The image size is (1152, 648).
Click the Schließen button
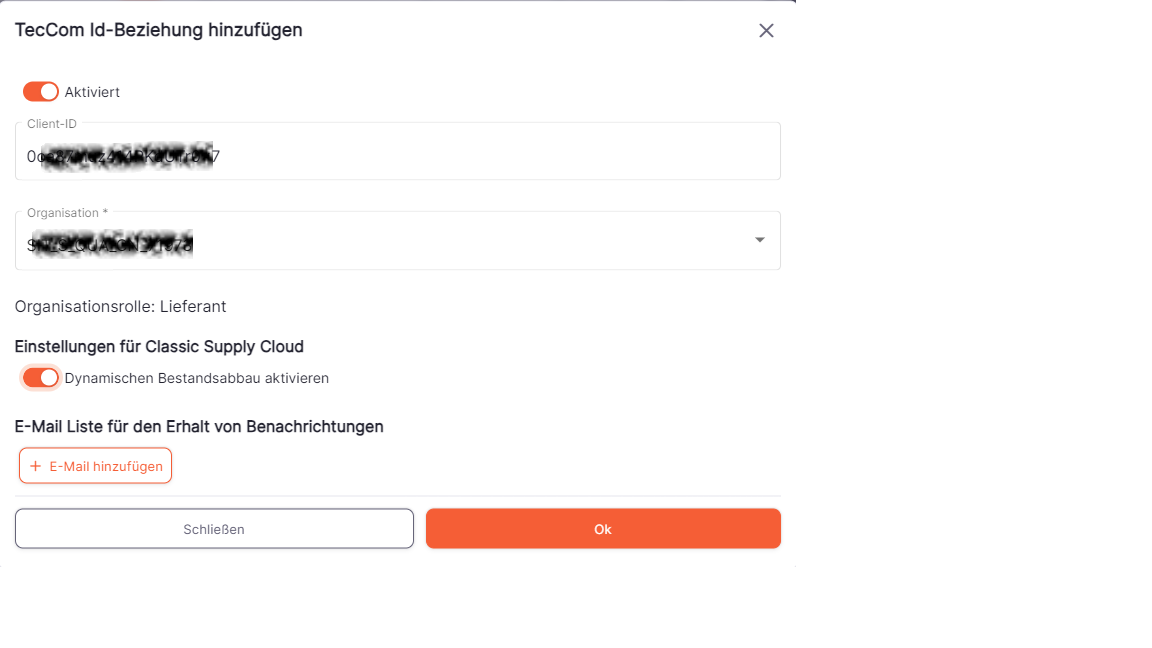(214, 529)
